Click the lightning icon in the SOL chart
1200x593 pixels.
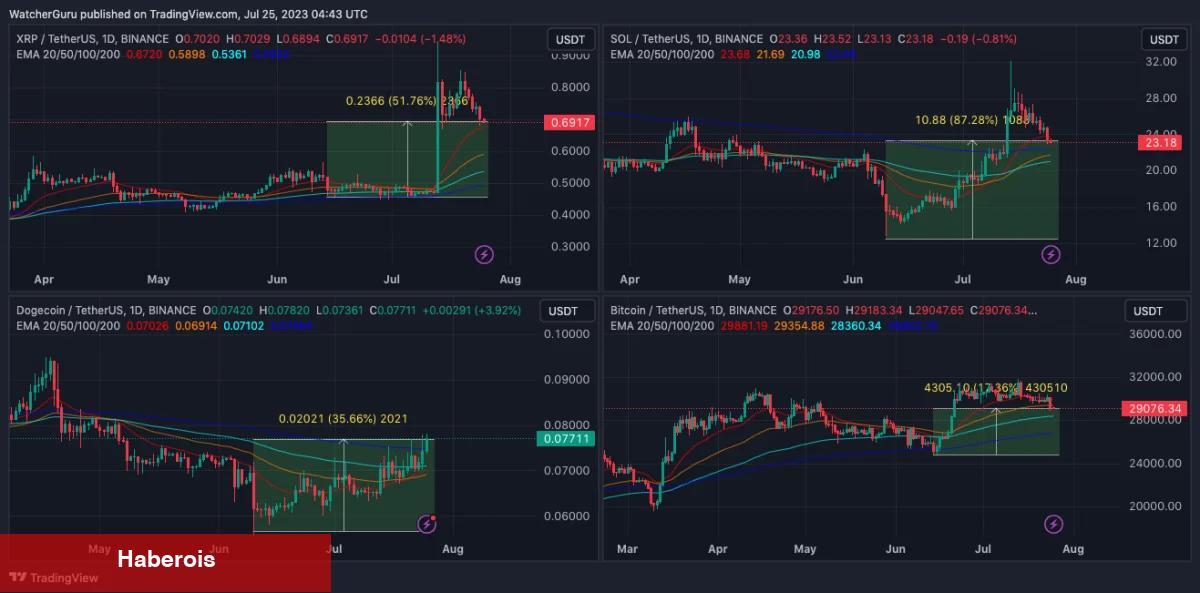(1051, 254)
